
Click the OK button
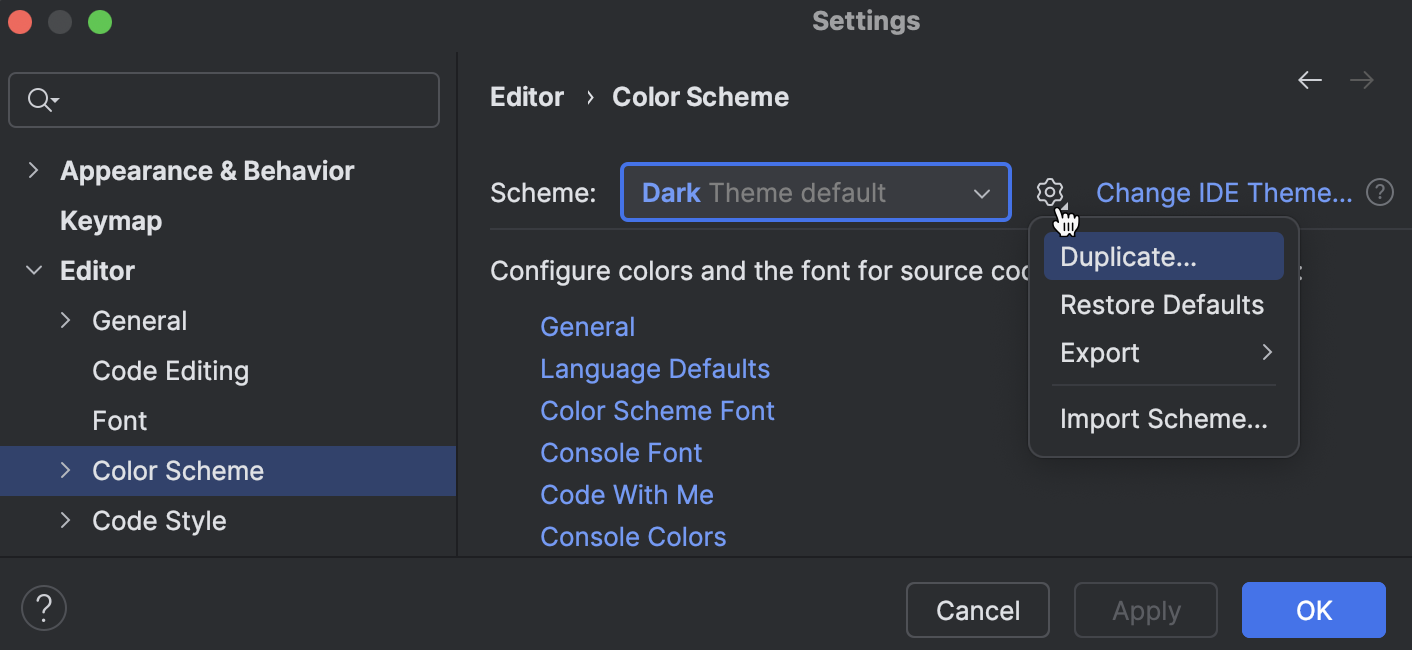point(1313,610)
